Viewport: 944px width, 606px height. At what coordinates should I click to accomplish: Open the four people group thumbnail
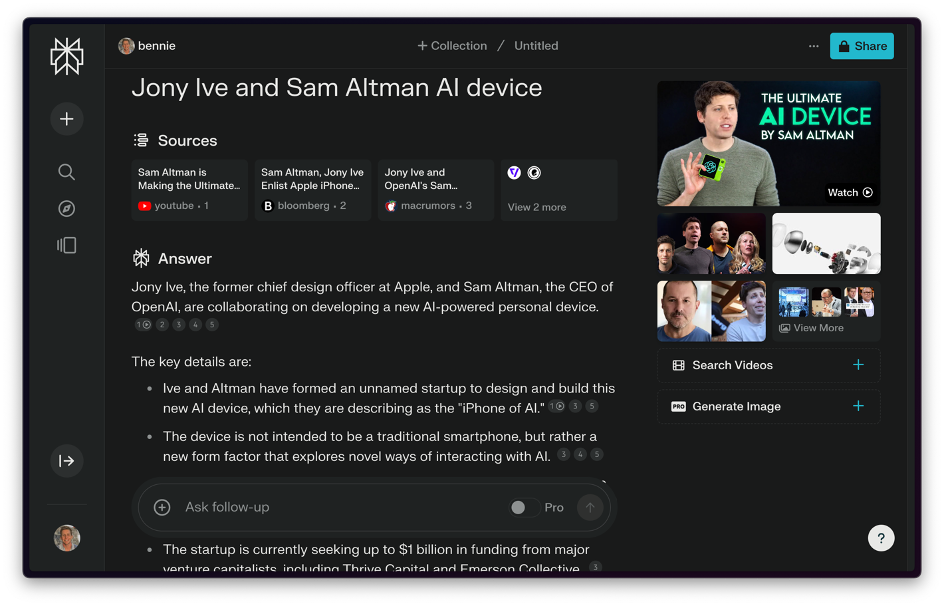[711, 244]
